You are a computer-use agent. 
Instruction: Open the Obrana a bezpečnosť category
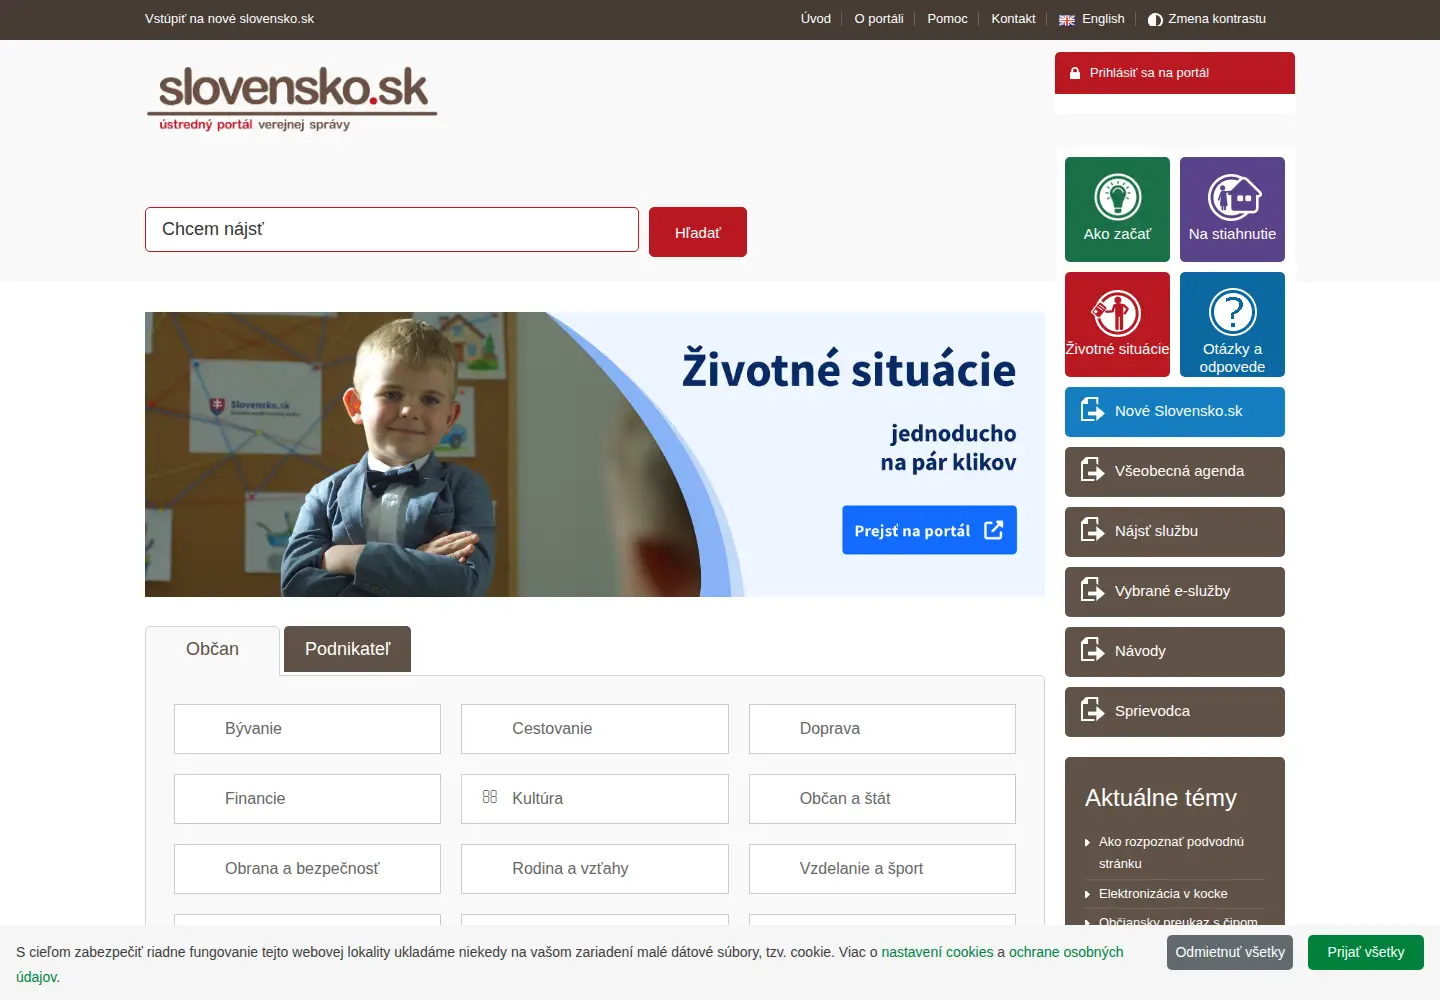307,869
